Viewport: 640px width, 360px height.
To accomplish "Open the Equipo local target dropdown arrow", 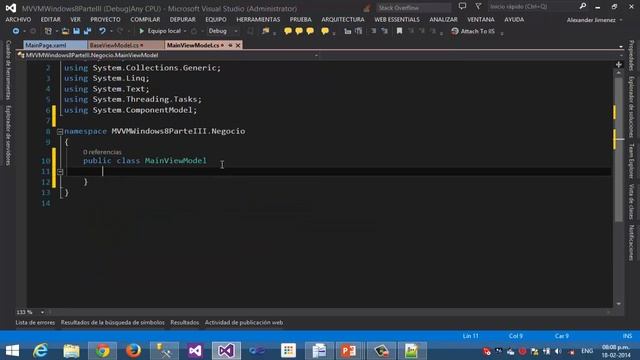I will tap(185, 31).
